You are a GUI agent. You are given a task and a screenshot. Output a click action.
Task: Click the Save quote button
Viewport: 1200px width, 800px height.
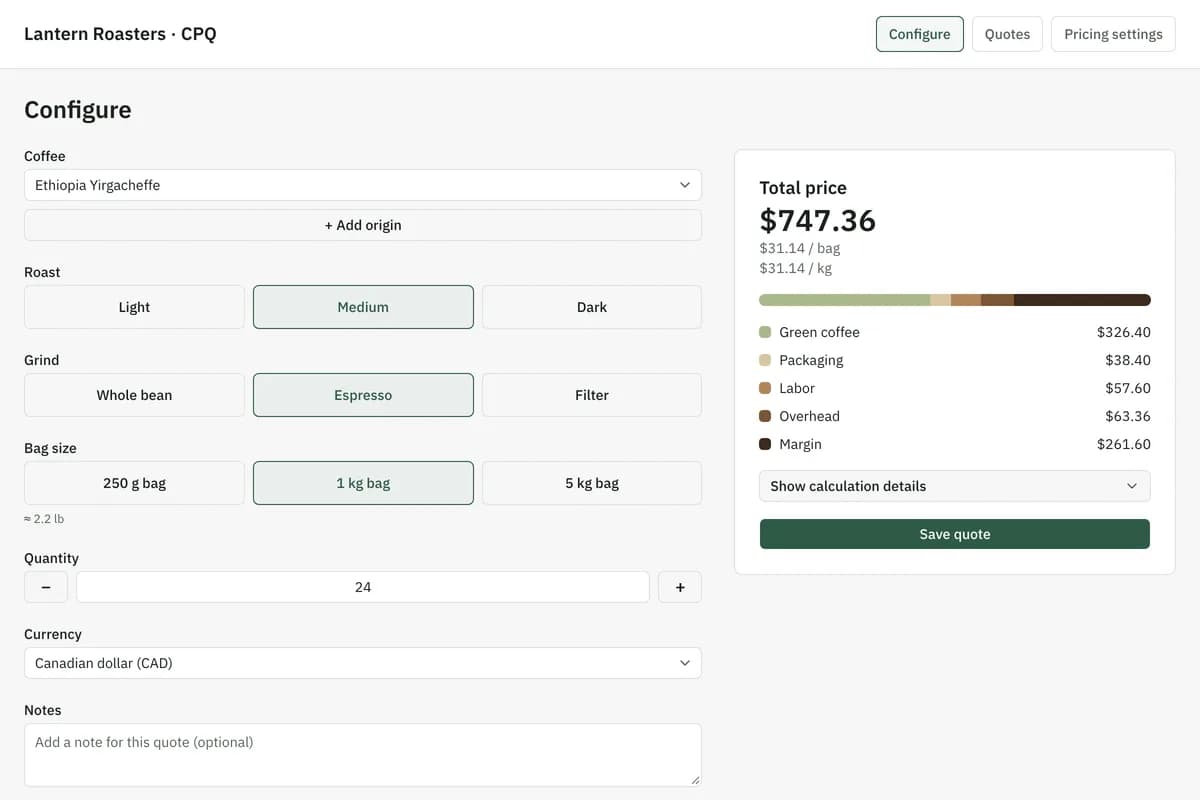[955, 534]
